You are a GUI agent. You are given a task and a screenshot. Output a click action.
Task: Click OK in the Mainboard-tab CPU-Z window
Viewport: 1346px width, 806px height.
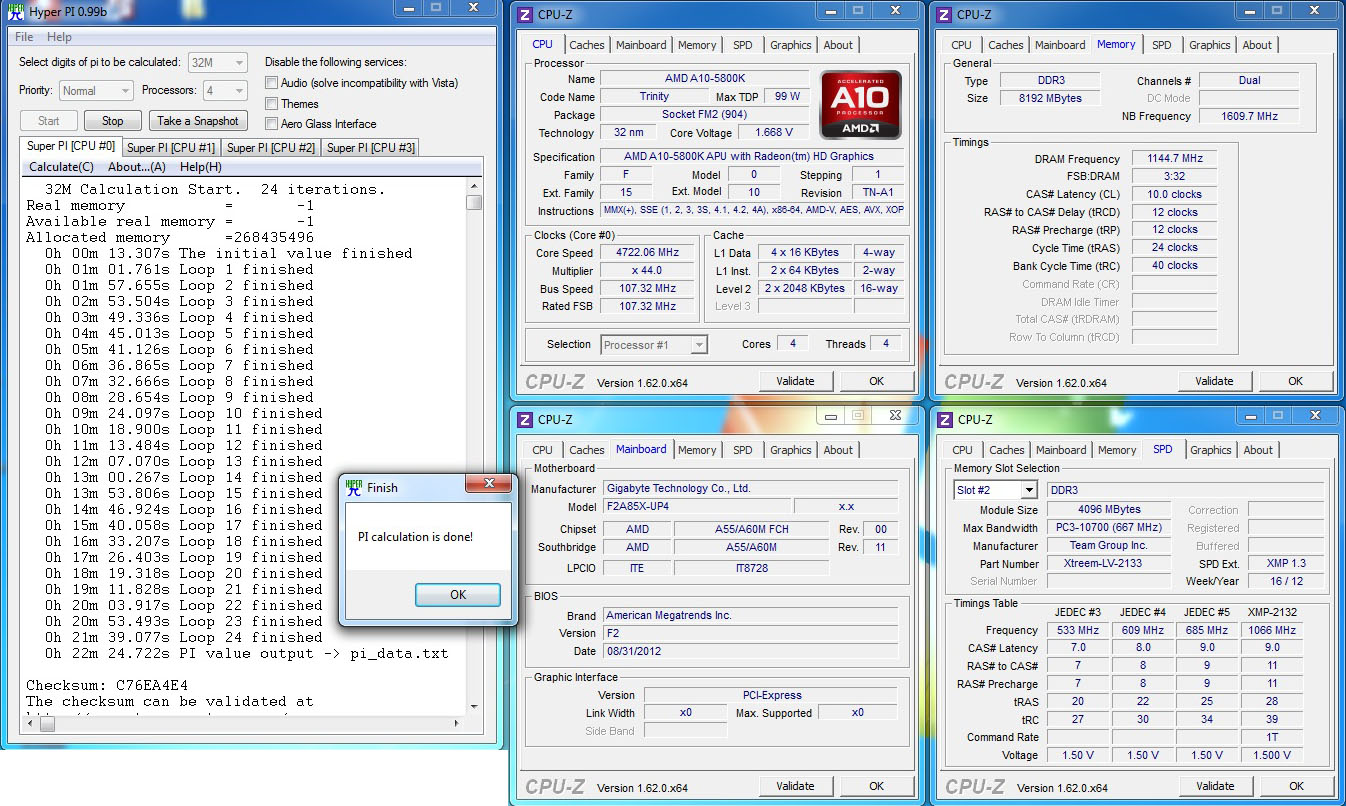876,786
